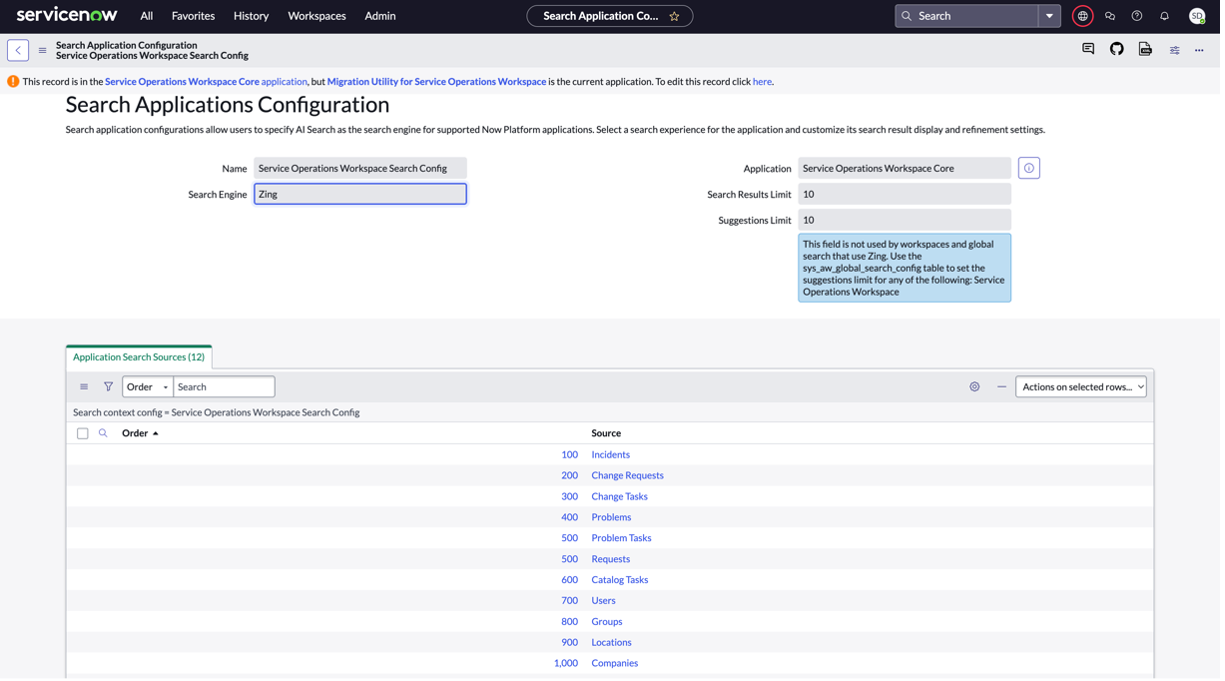Viewport: 1225px width, 681px height.
Task: Click the 'here' link to edit record
Action: point(765,82)
